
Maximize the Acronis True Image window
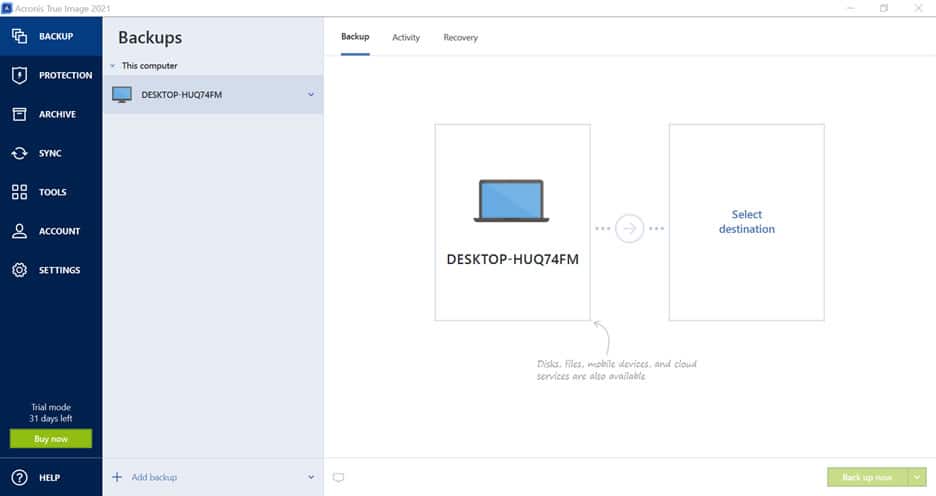click(884, 8)
